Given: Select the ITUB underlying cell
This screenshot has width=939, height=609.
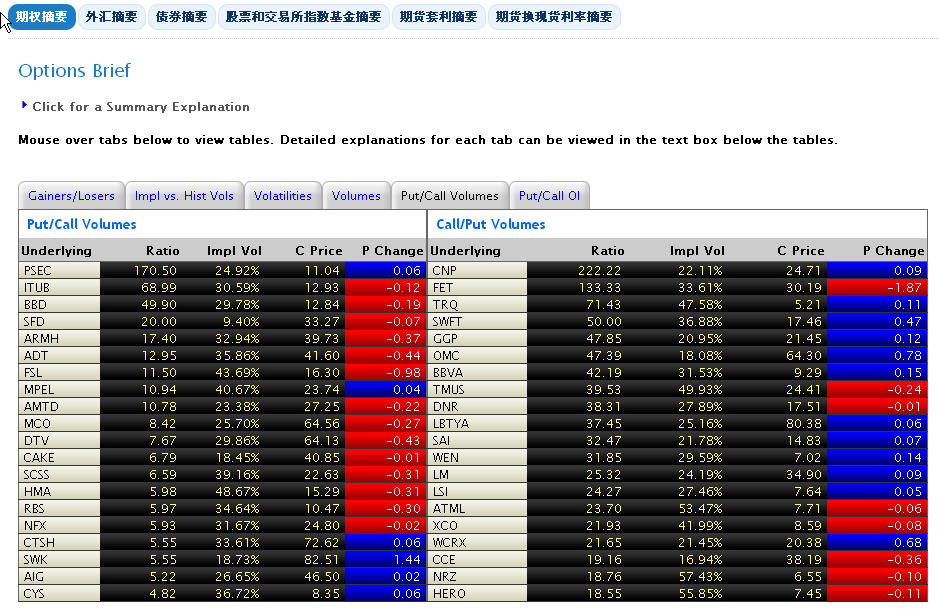Looking at the screenshot, I should [59, 287].
